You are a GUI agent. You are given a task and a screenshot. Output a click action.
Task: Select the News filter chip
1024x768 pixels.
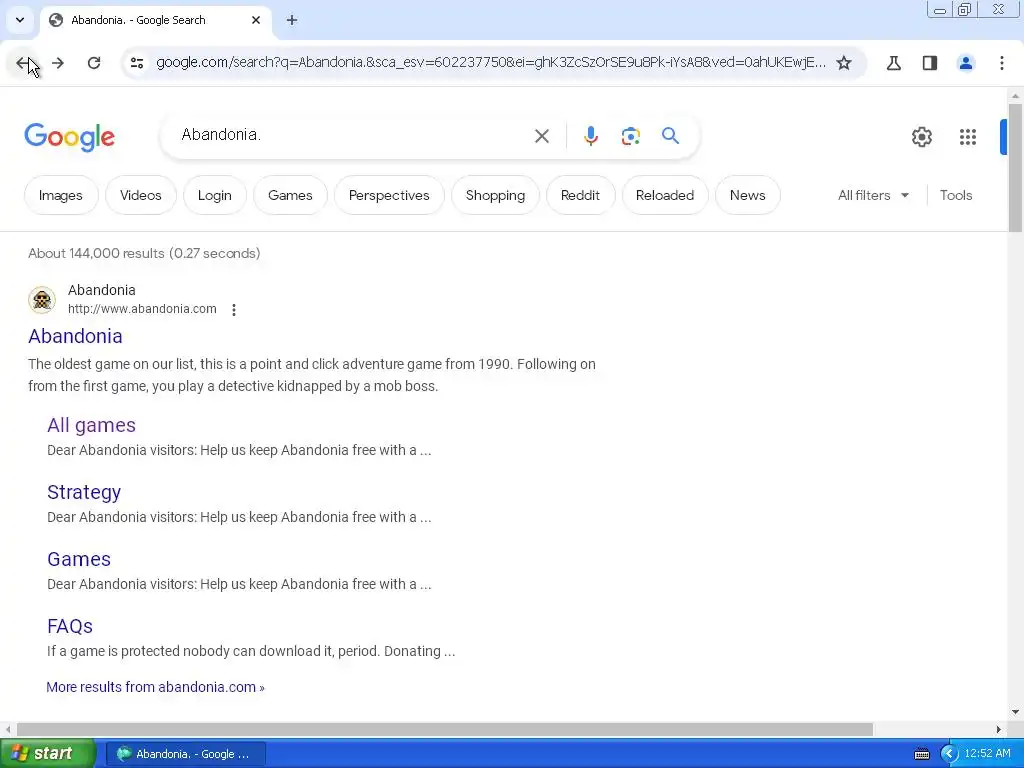point(747,195)
